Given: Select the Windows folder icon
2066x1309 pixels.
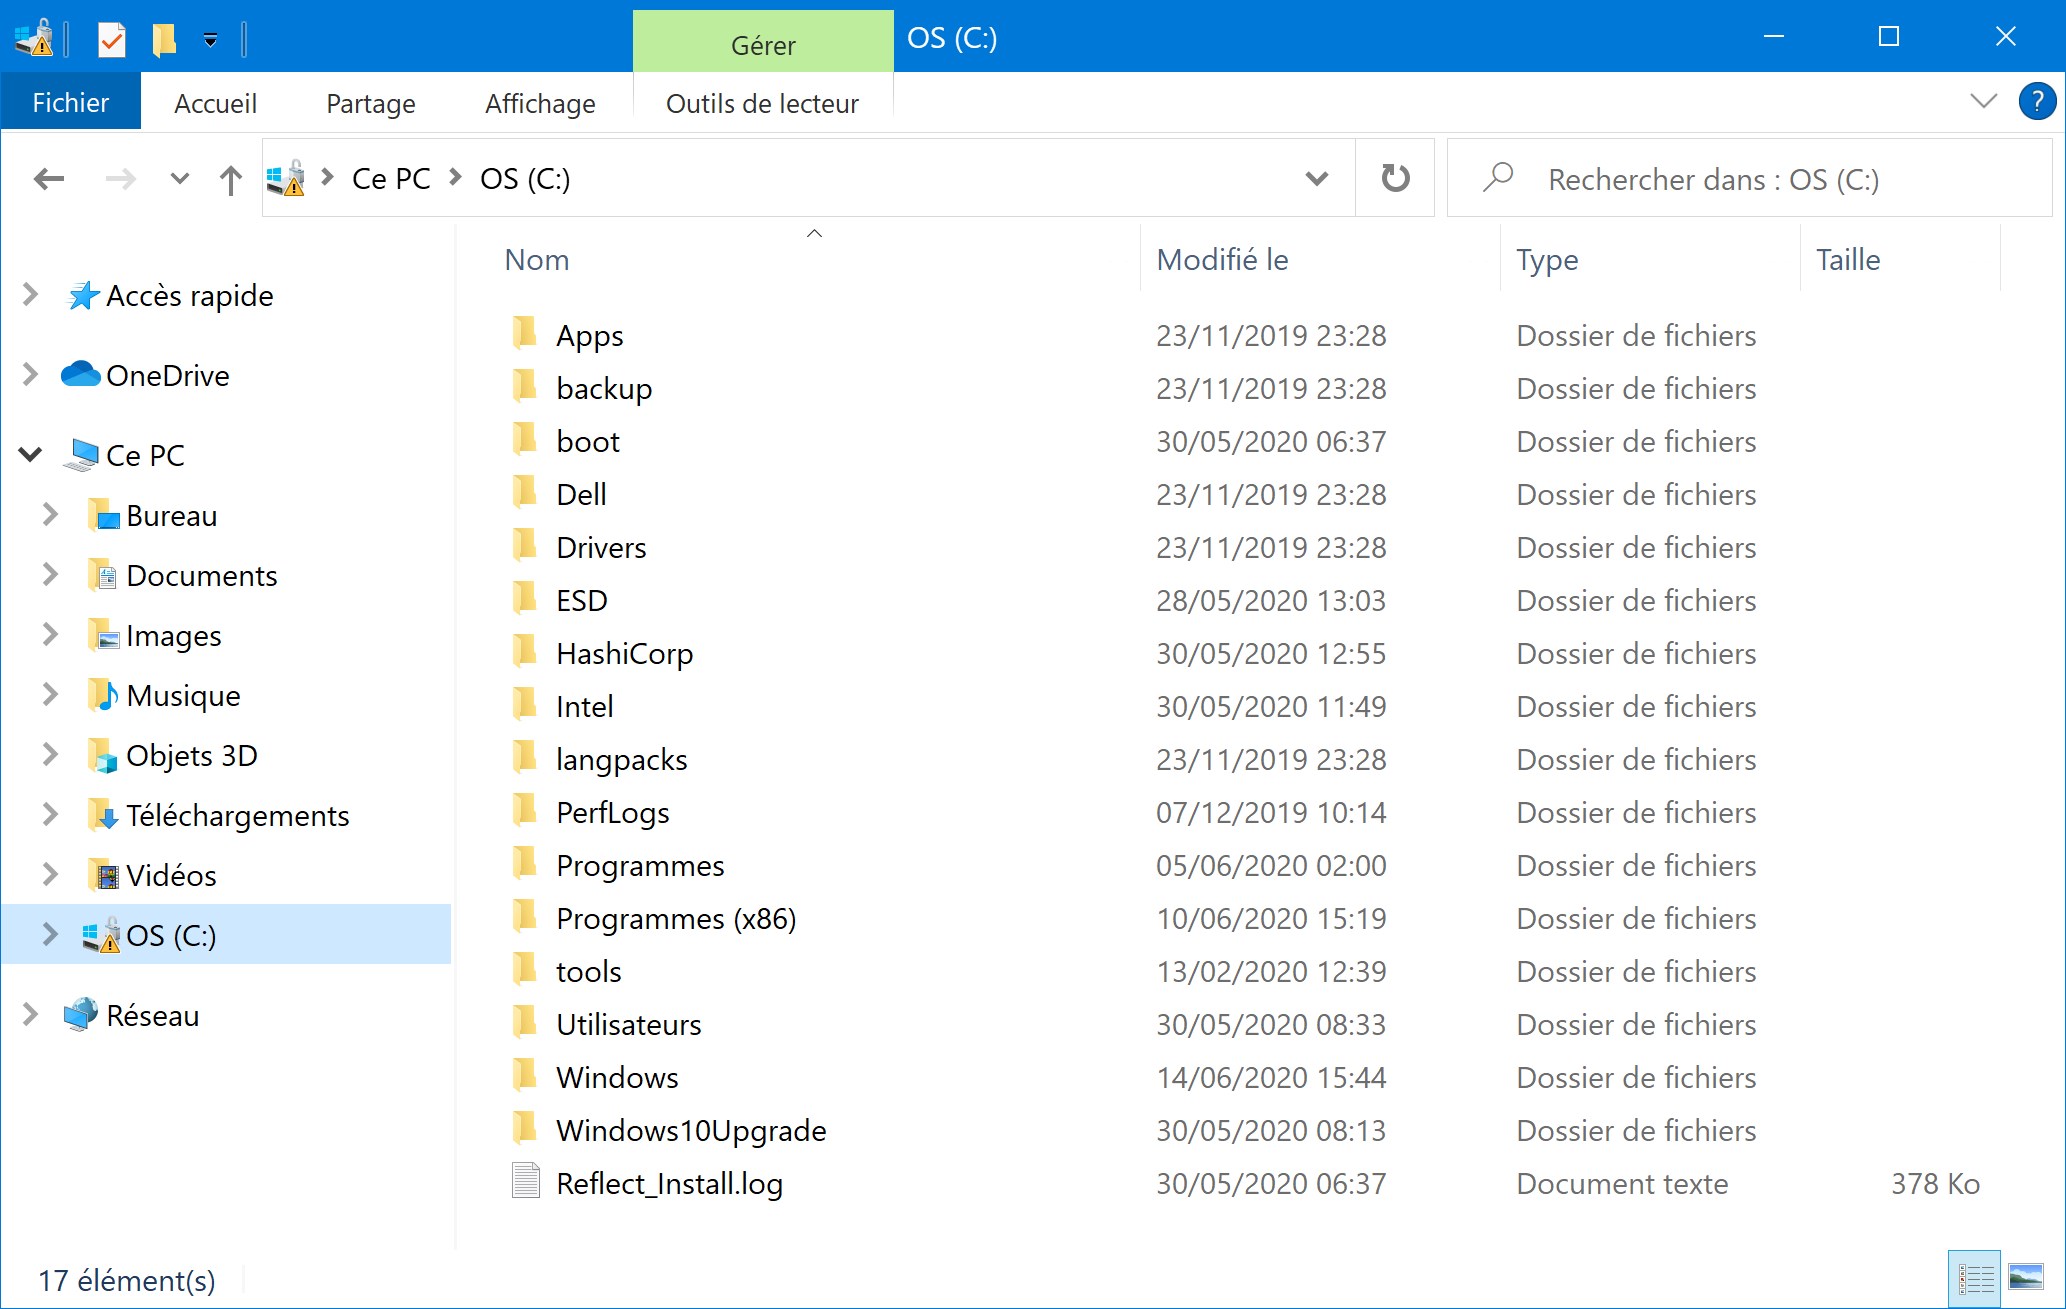Looking at the screenshot, I should click(x=524, y=1076).
